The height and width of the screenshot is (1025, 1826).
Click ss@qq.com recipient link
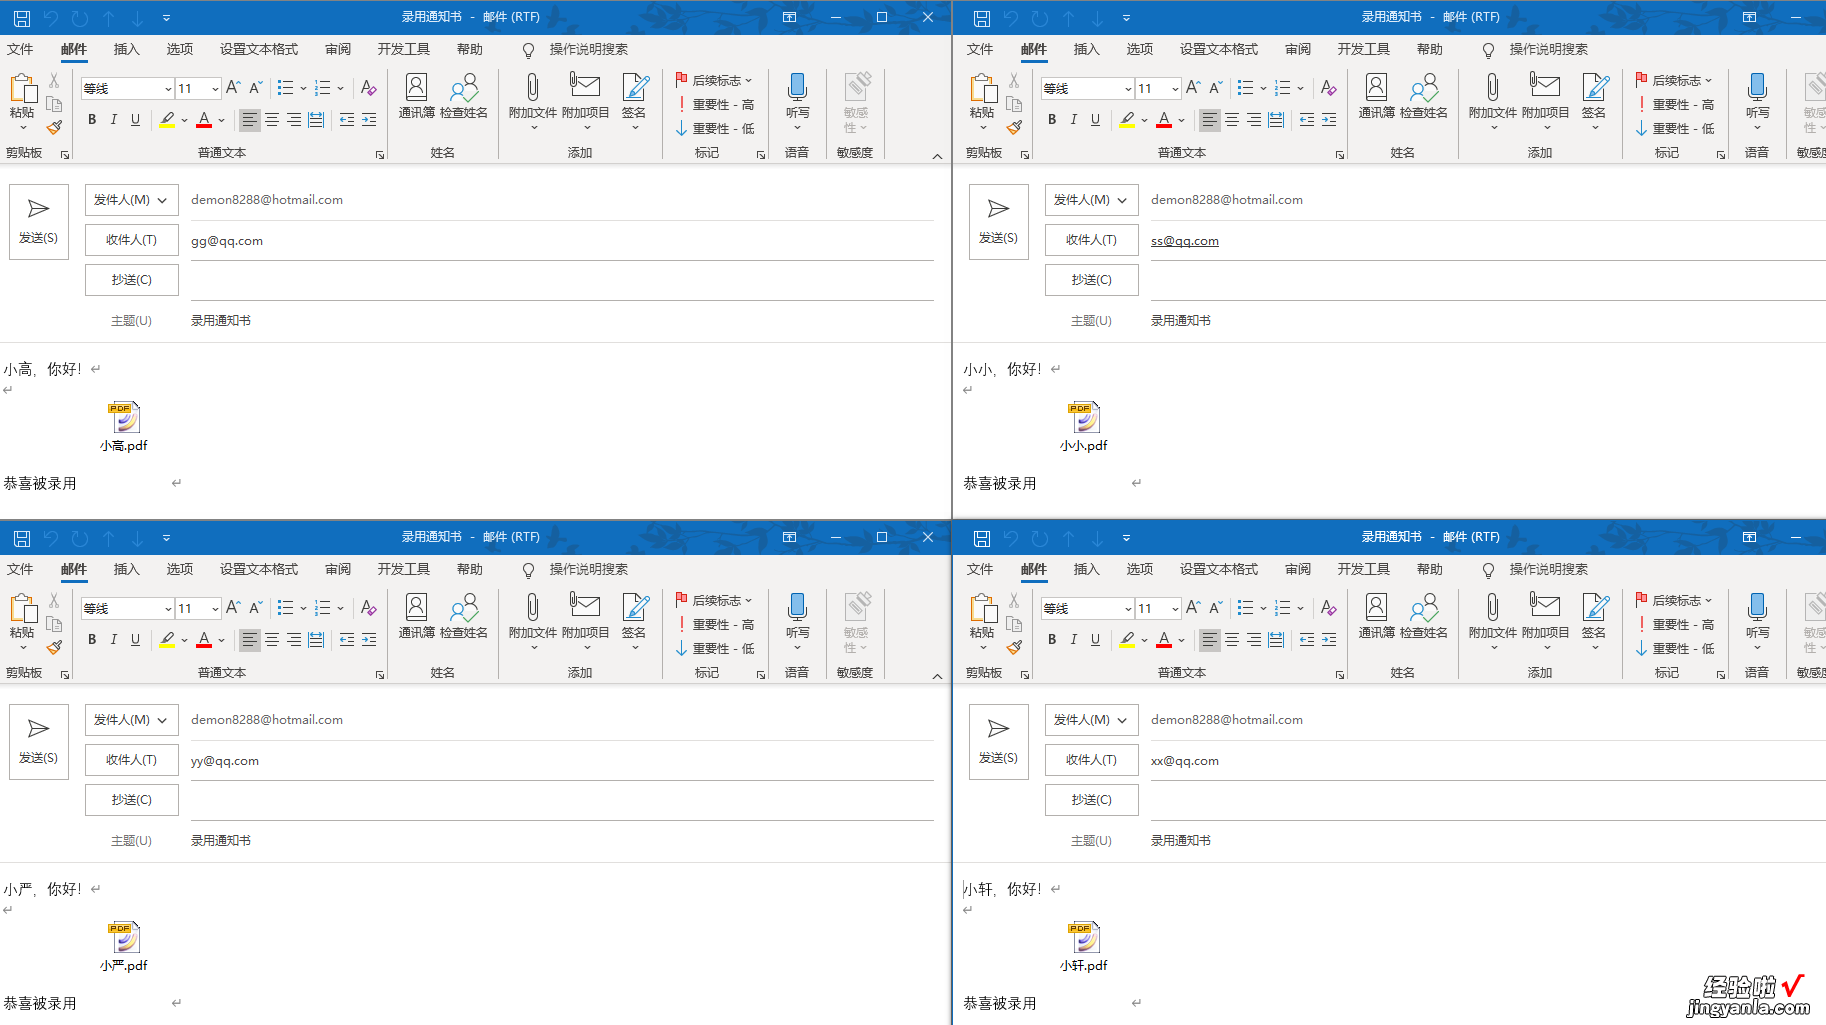pos(1185,241)
